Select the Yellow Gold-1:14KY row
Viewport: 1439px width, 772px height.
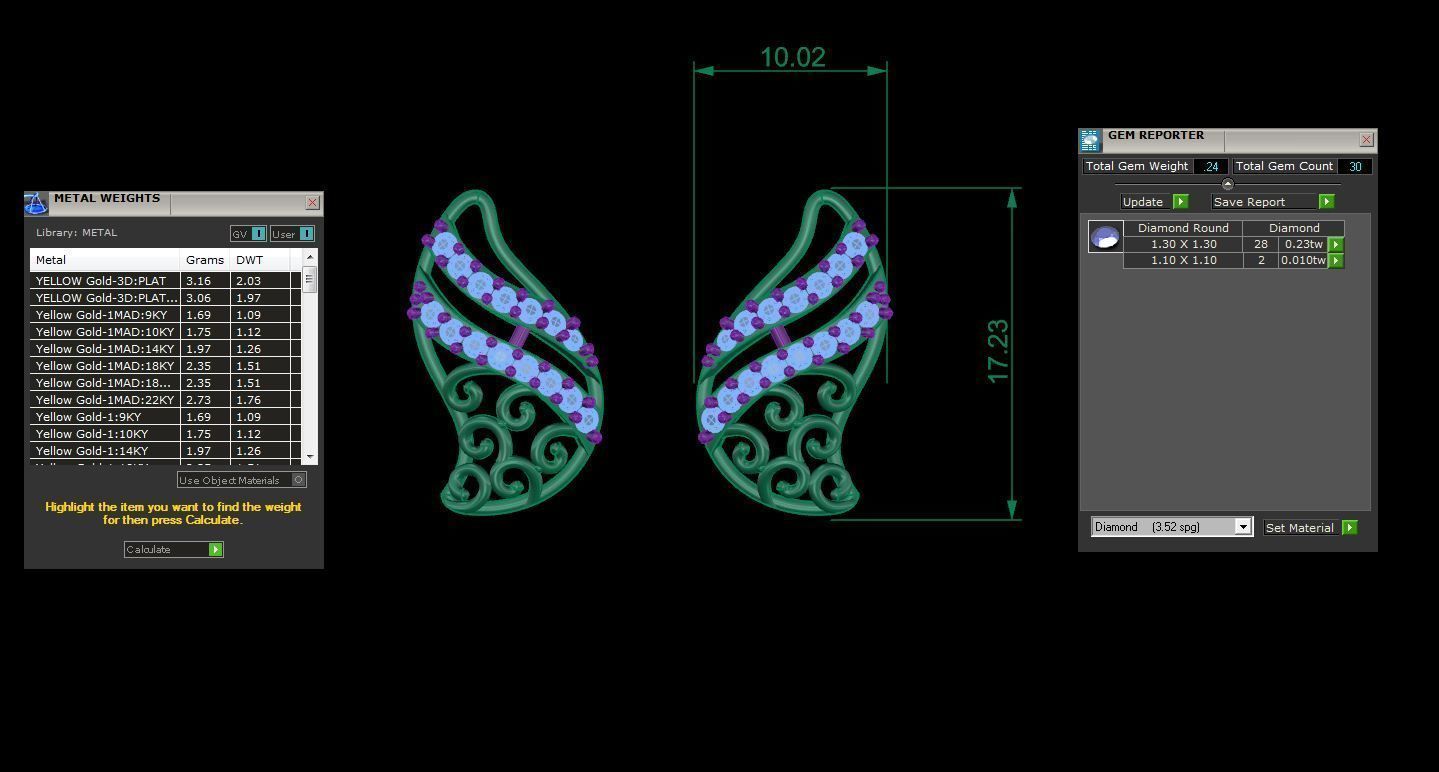point(165,451)
